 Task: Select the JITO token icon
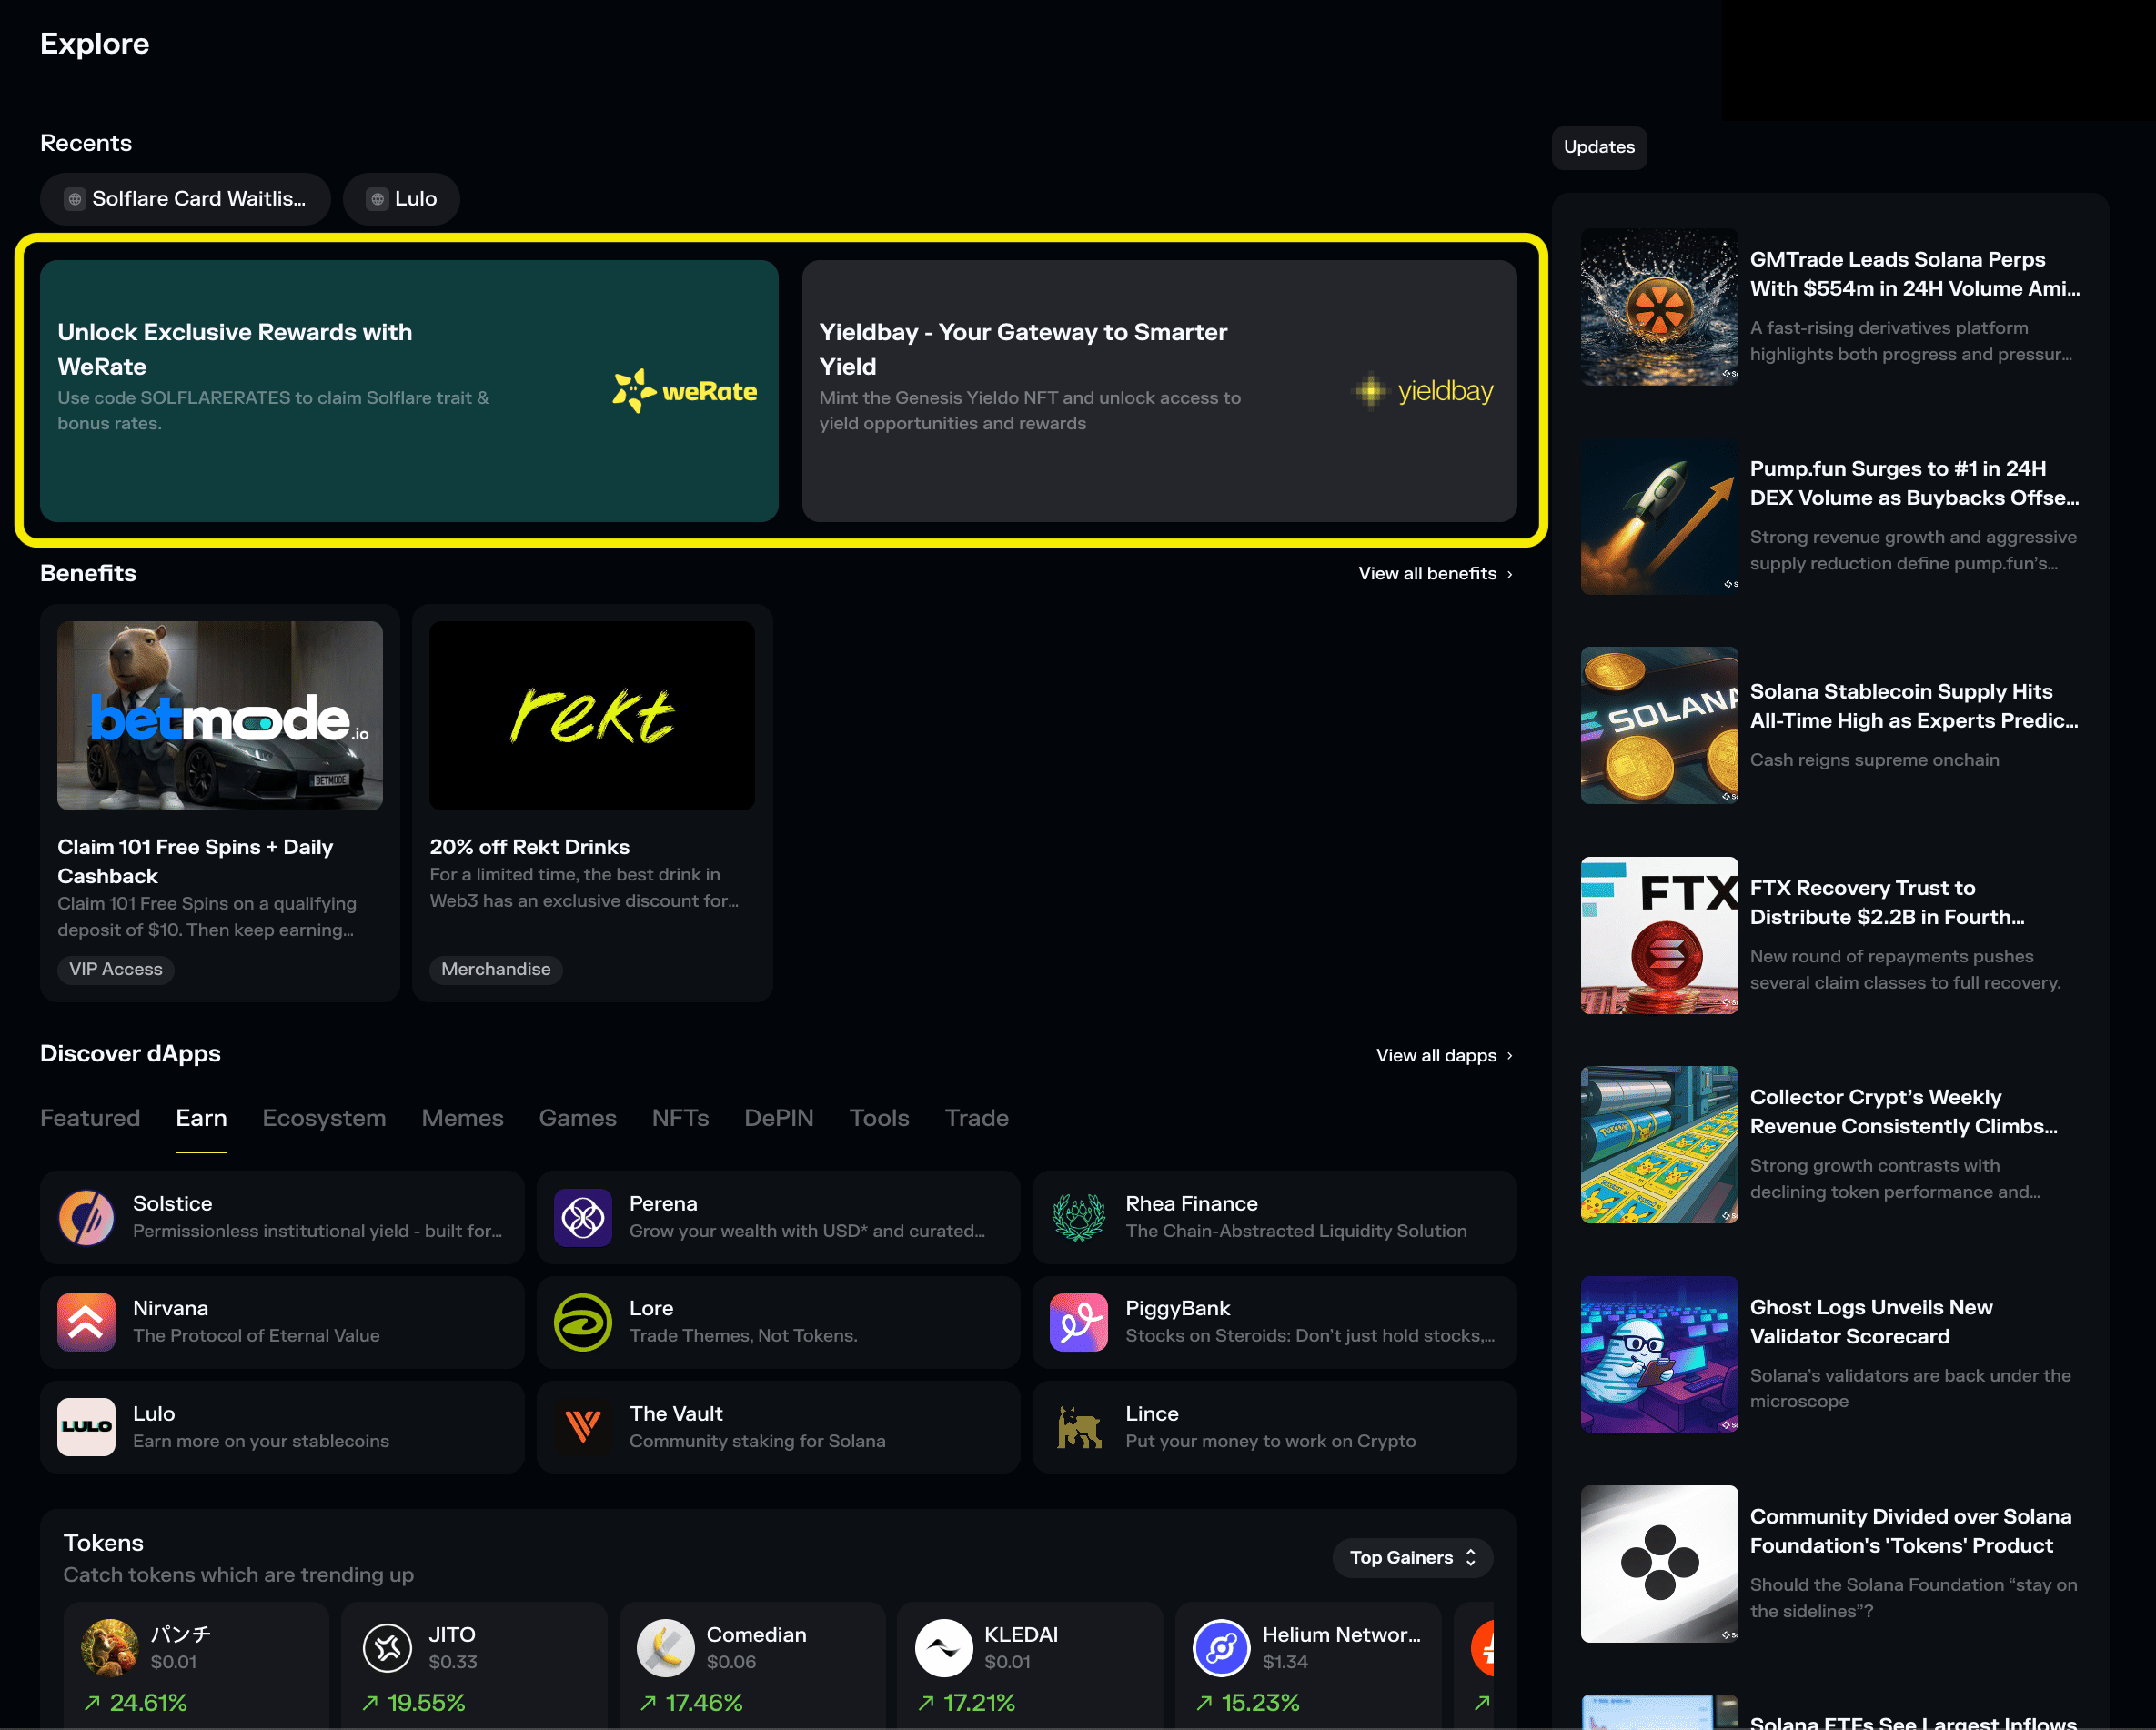pyautogui.click(x=388, y=1647)
